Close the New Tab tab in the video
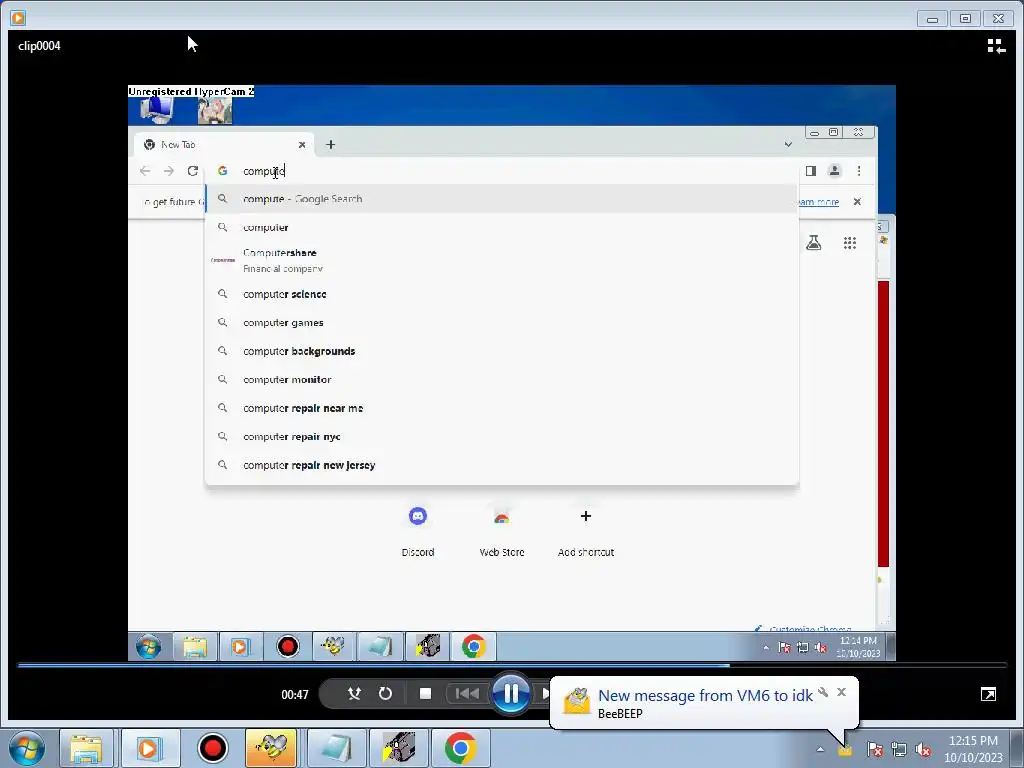1024x768 pixels. pyautogui.click(x=302, y=145)
